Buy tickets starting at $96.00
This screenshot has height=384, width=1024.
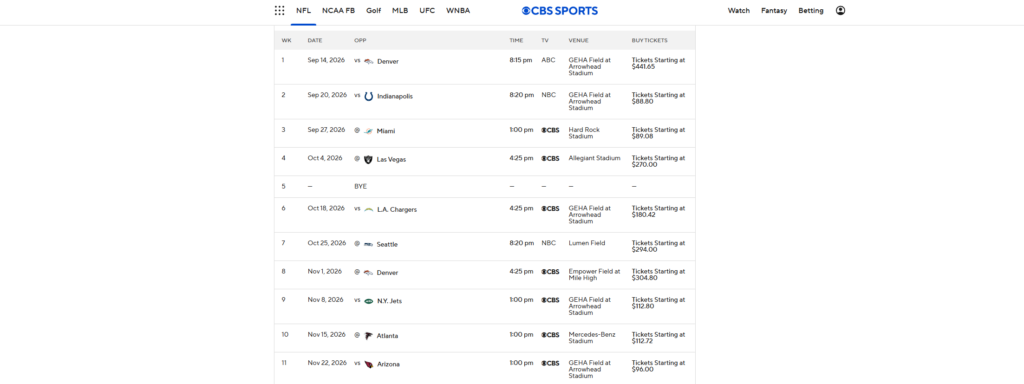pos(658,366)
